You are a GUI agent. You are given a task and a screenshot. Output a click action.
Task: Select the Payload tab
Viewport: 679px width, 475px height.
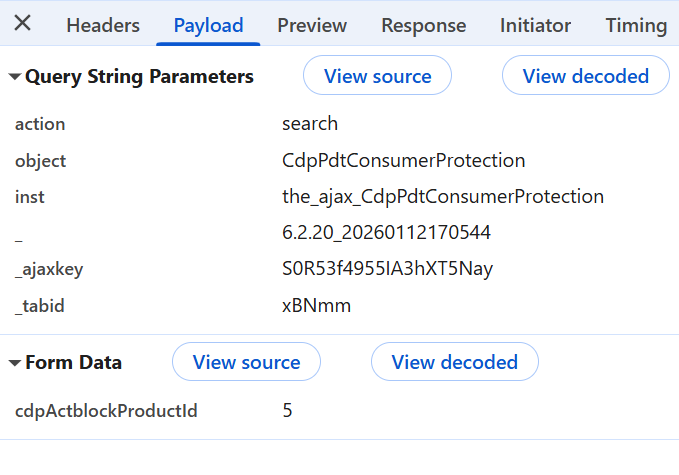pos(208,26)
